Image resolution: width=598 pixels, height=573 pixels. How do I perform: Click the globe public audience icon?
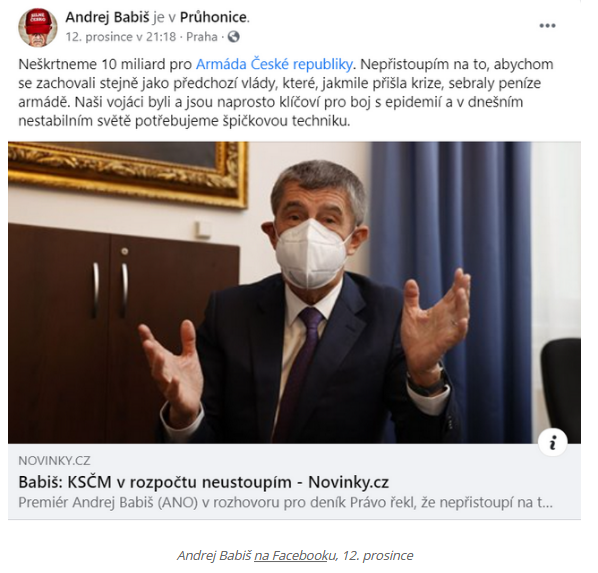tap(233, 37)
